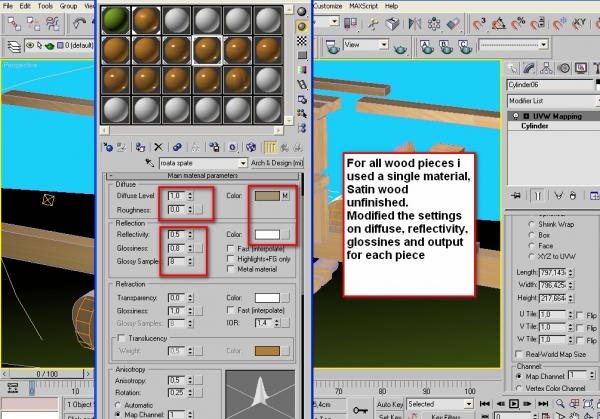The width and height of the screenshot is (600, 419).
Task: Click Get Material icon
Action: [x=108, y=147]
